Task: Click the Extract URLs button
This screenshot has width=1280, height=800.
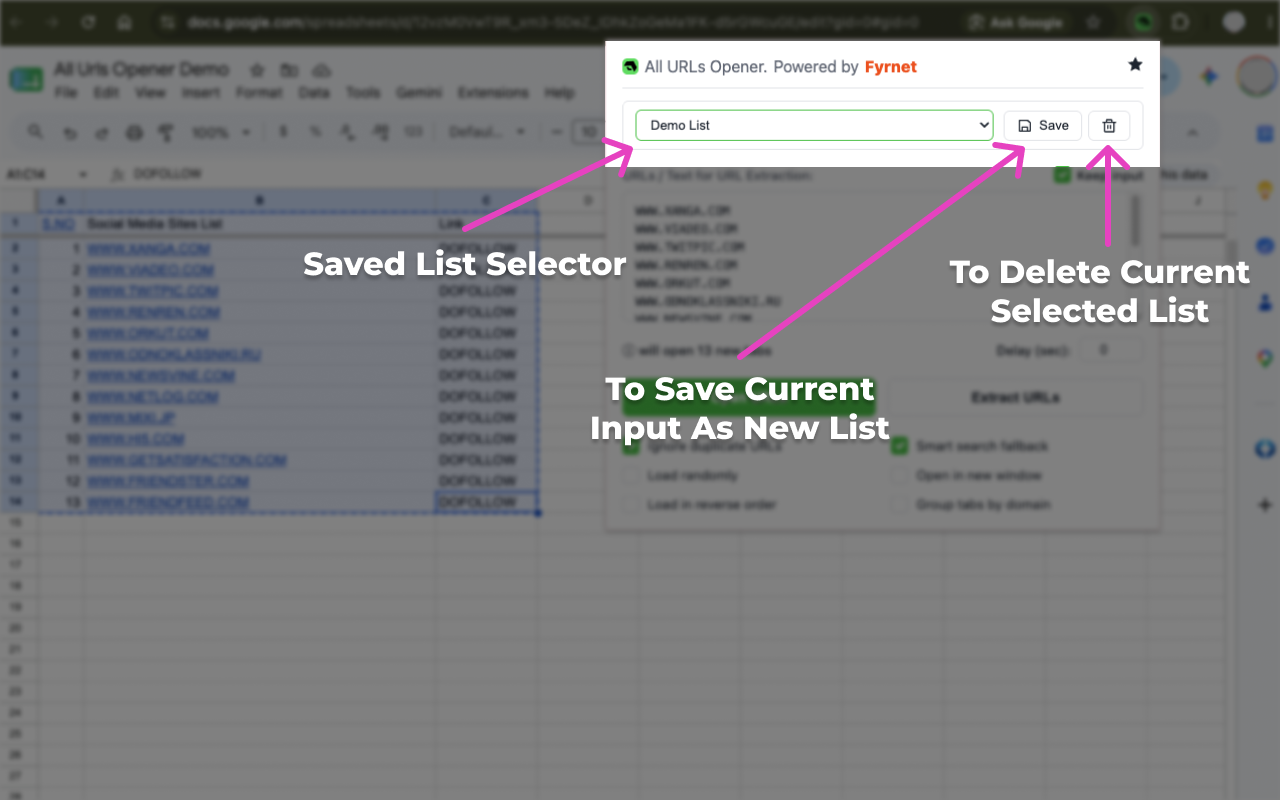Action: (1015, 398)
